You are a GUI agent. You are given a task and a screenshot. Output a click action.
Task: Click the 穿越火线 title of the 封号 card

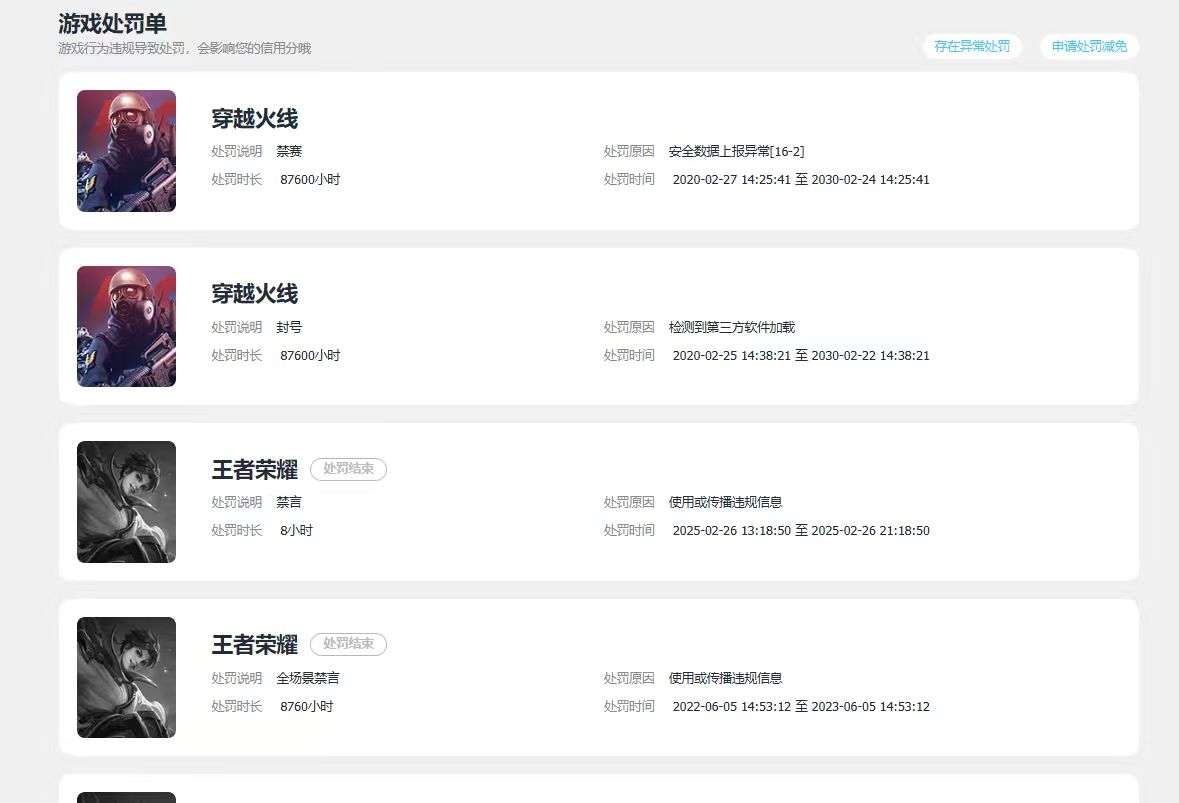(254, 294)
